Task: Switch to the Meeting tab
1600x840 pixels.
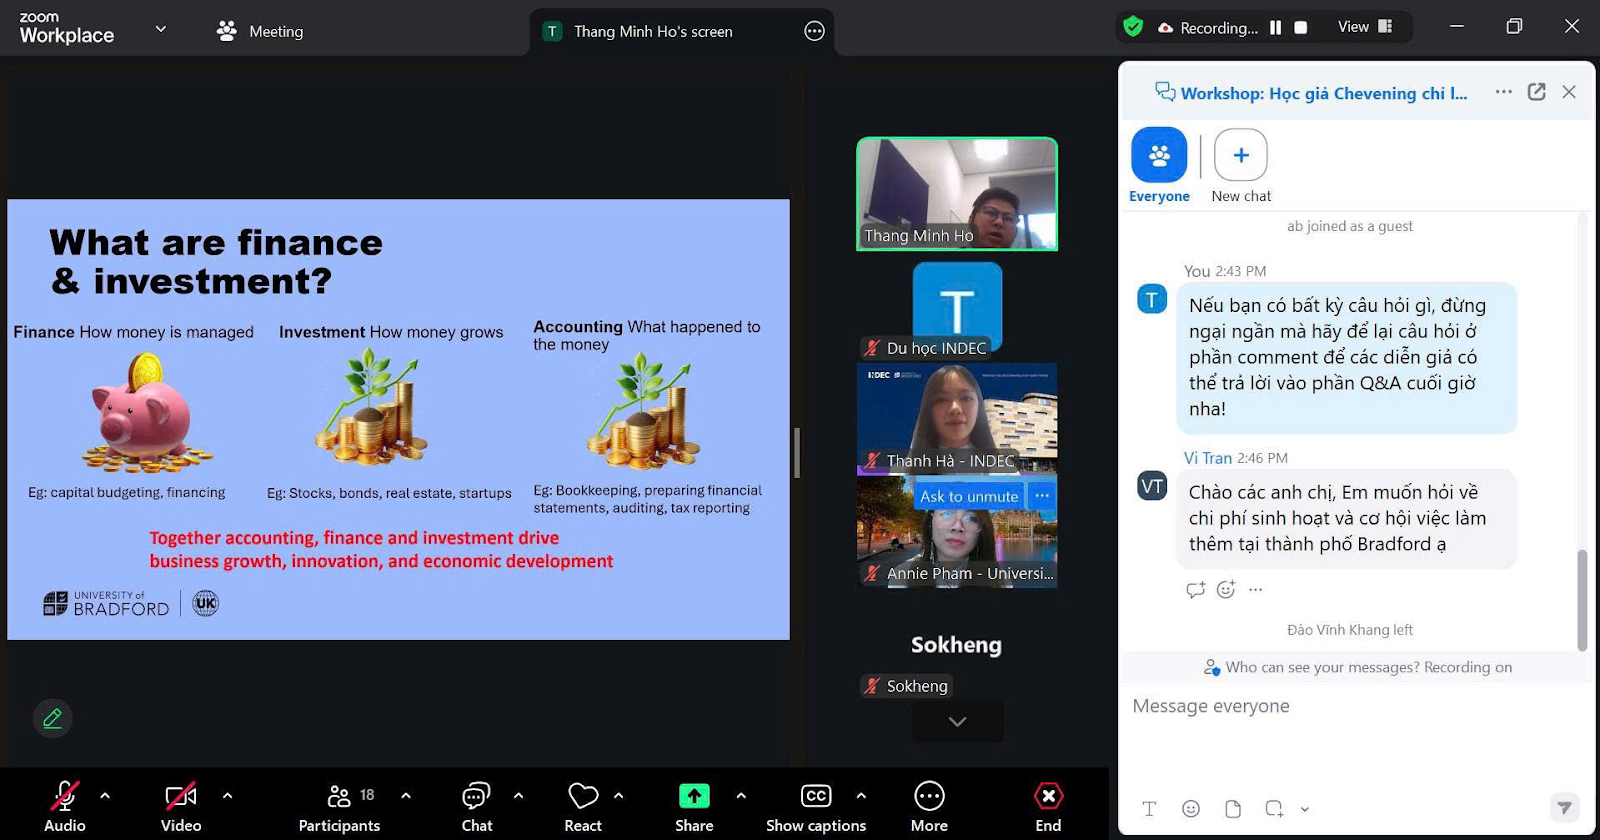Action: click(x=261, y=31)
